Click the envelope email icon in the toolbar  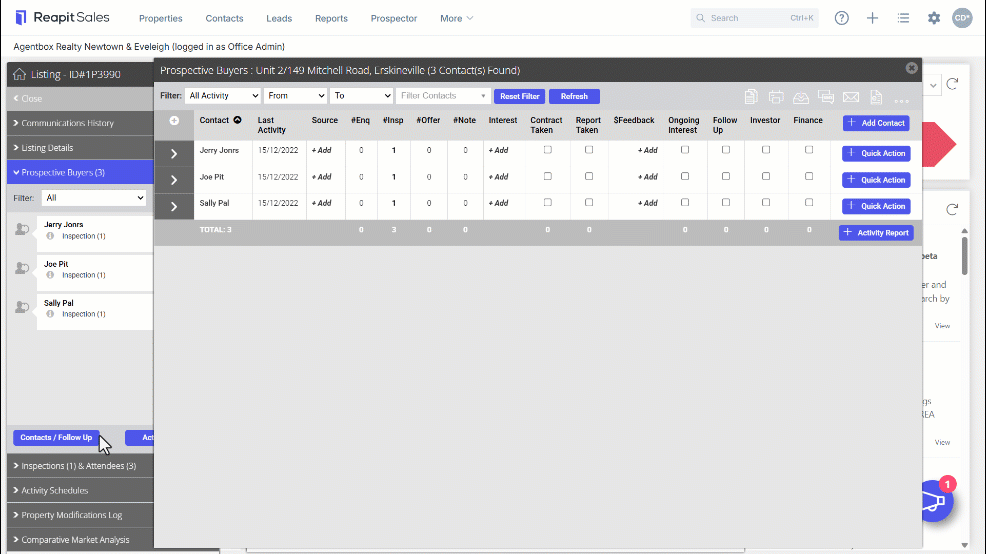[851, 97]
